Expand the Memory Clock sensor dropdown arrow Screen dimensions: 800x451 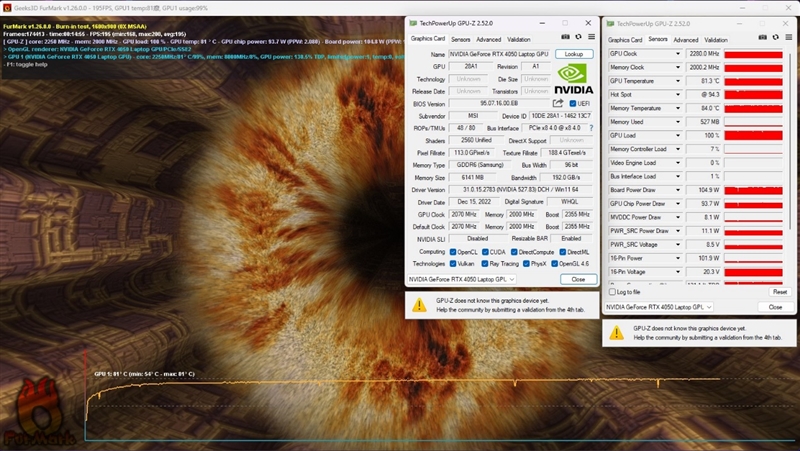point(678,67)
